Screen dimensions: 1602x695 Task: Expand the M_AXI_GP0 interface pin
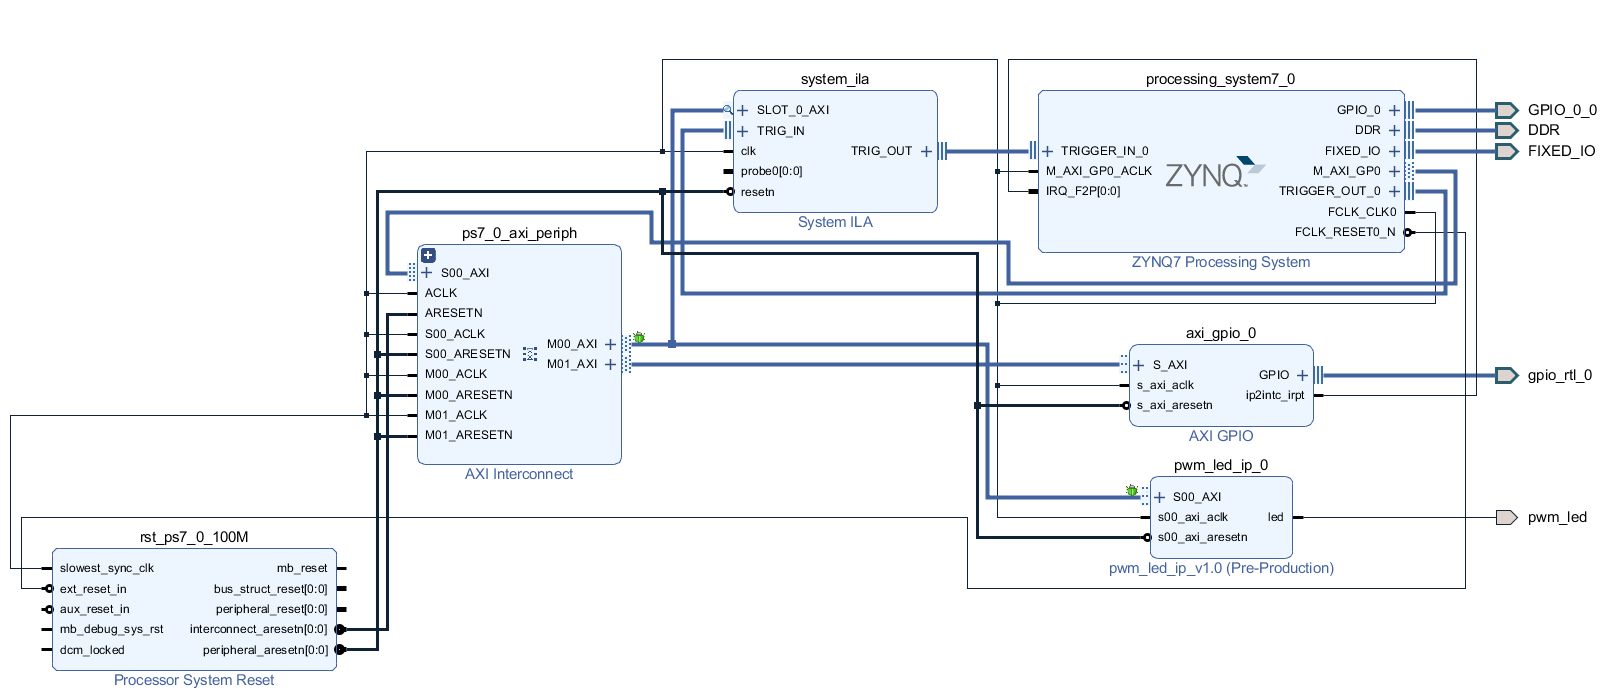point(1394,171)
